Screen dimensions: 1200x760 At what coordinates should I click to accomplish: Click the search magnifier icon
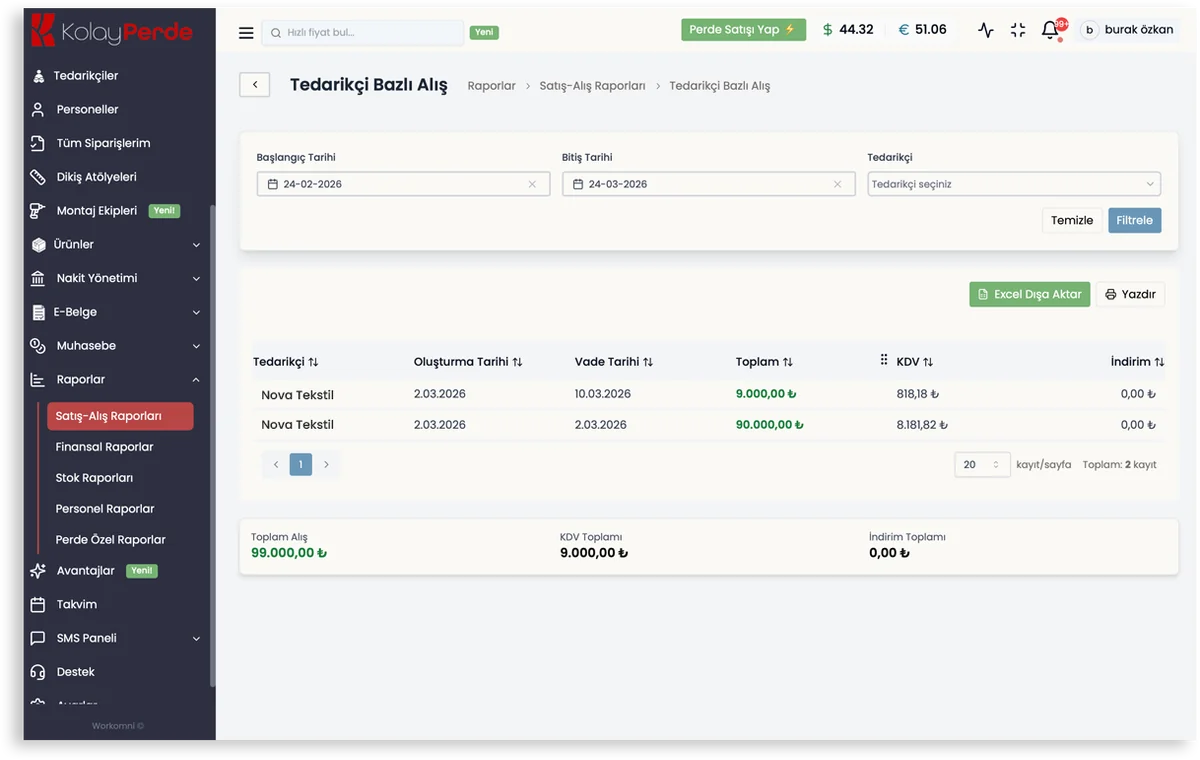pyautogui.click(x=275, y=33)
